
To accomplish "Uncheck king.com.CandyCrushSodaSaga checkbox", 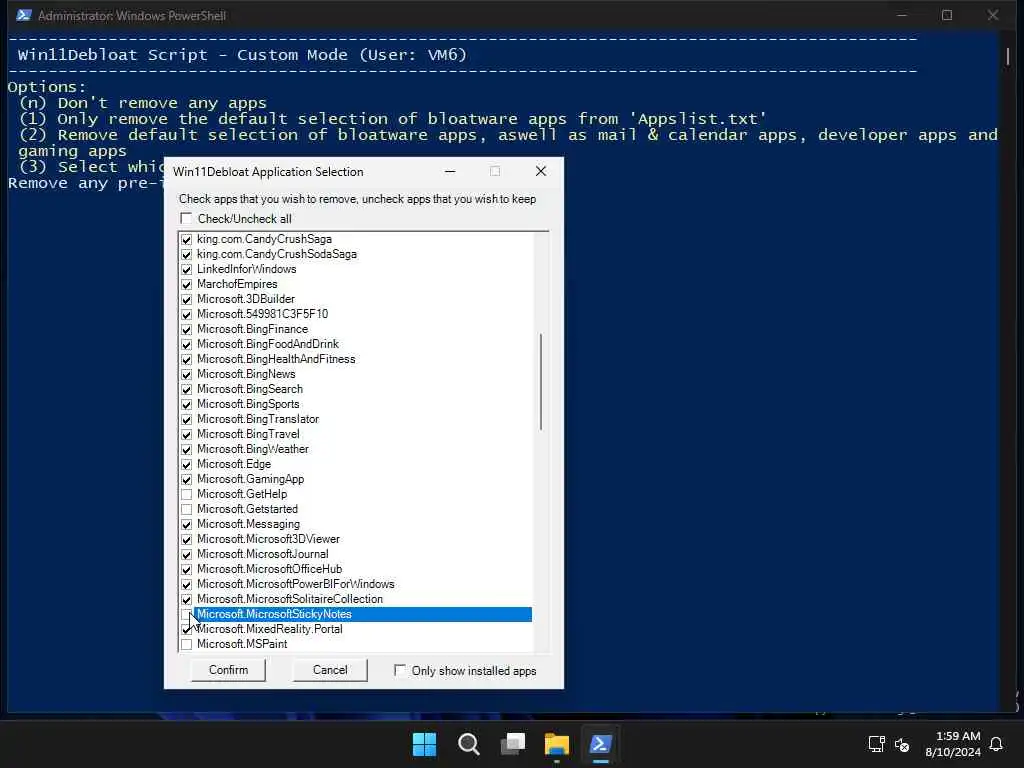I will (186, 255).
